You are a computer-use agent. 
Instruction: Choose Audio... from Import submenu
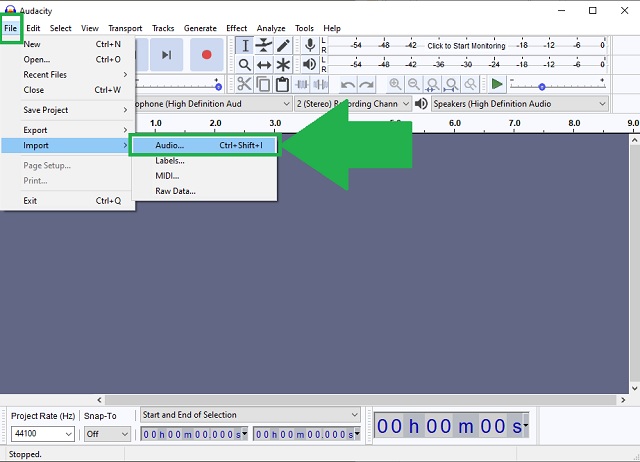(x=204, y=145)
